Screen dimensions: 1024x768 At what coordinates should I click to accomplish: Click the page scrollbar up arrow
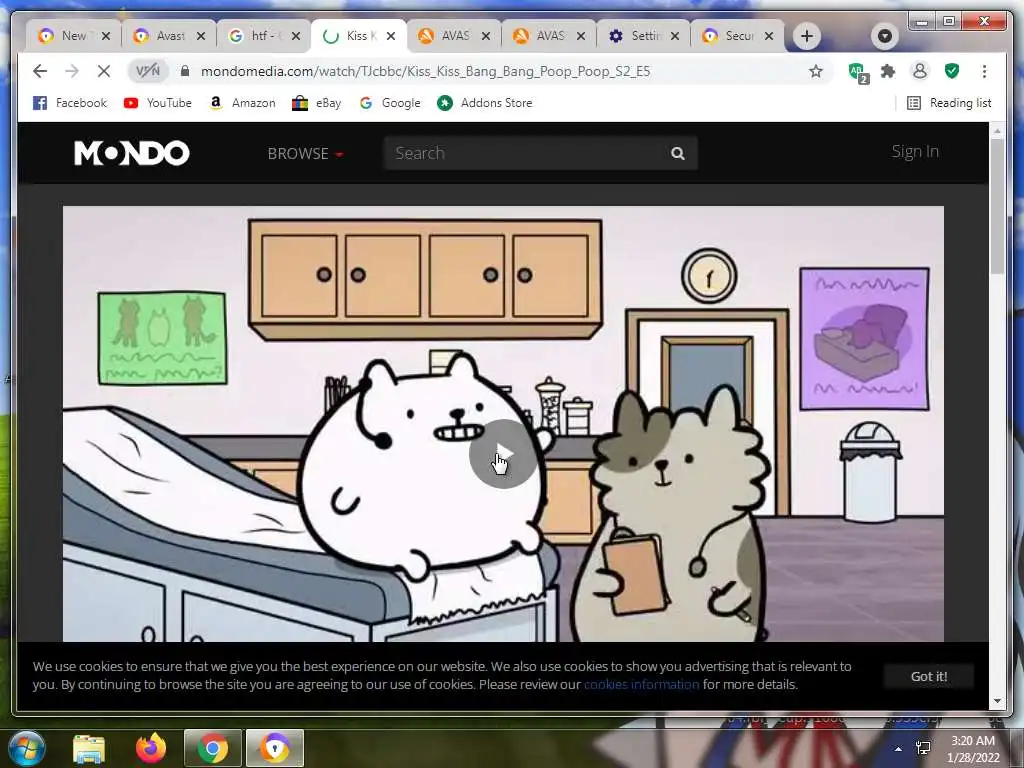click(997, 131)
